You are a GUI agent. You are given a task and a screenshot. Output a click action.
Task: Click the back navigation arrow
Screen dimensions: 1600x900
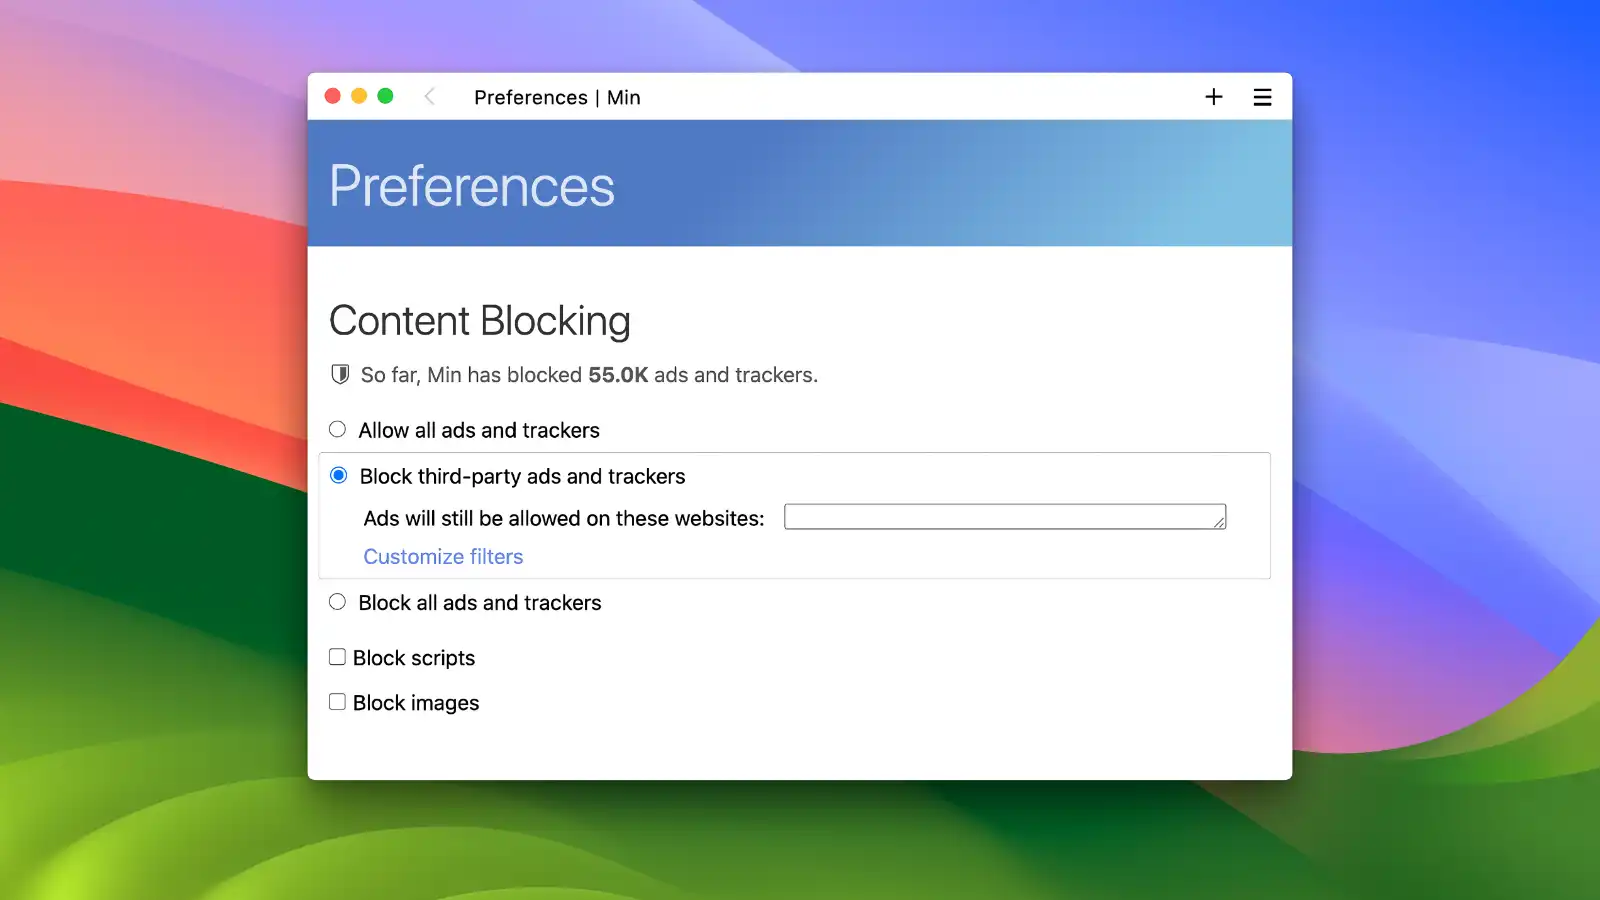(x=429, y=96)
